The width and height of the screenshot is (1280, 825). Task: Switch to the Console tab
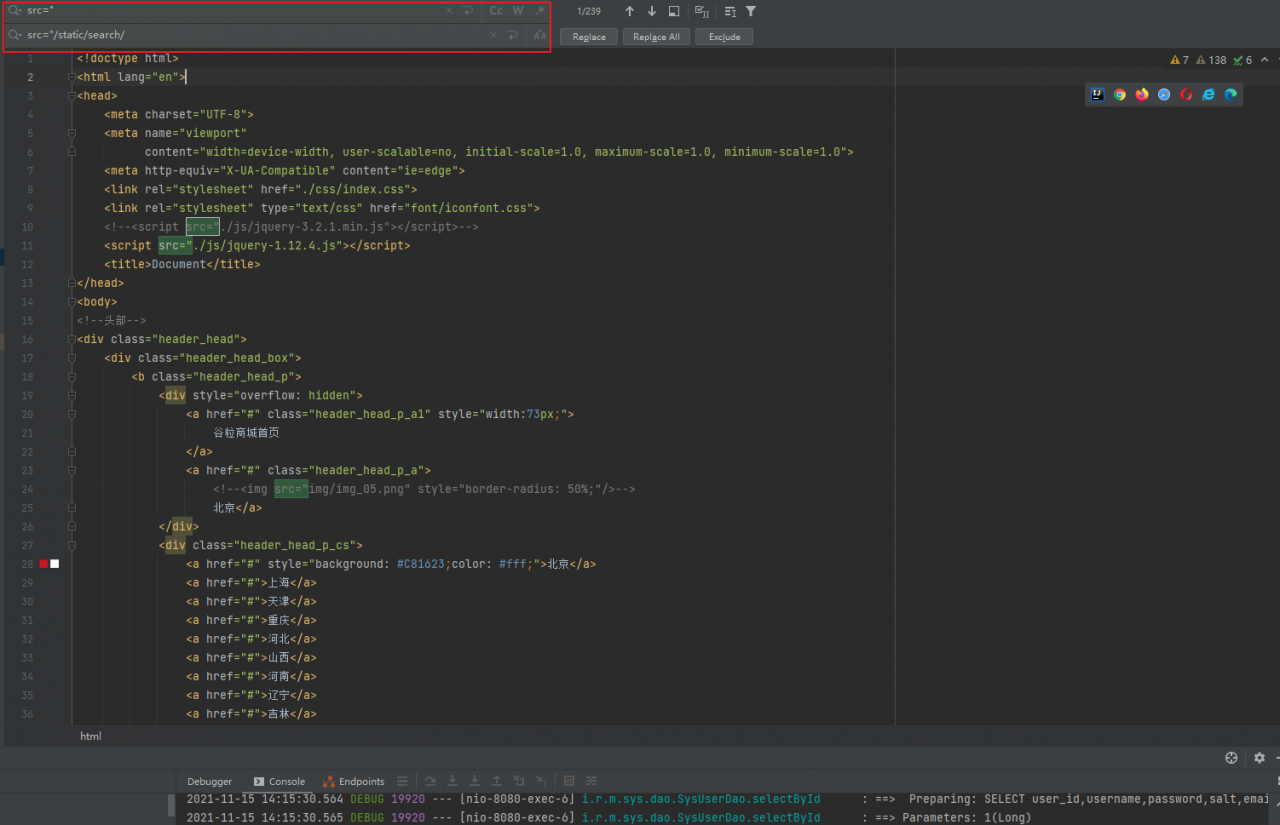[280, 781]
